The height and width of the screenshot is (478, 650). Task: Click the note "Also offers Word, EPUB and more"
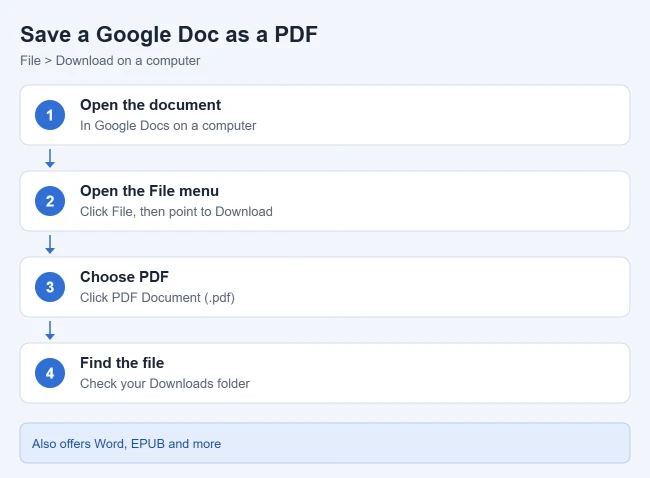point(325,443)
